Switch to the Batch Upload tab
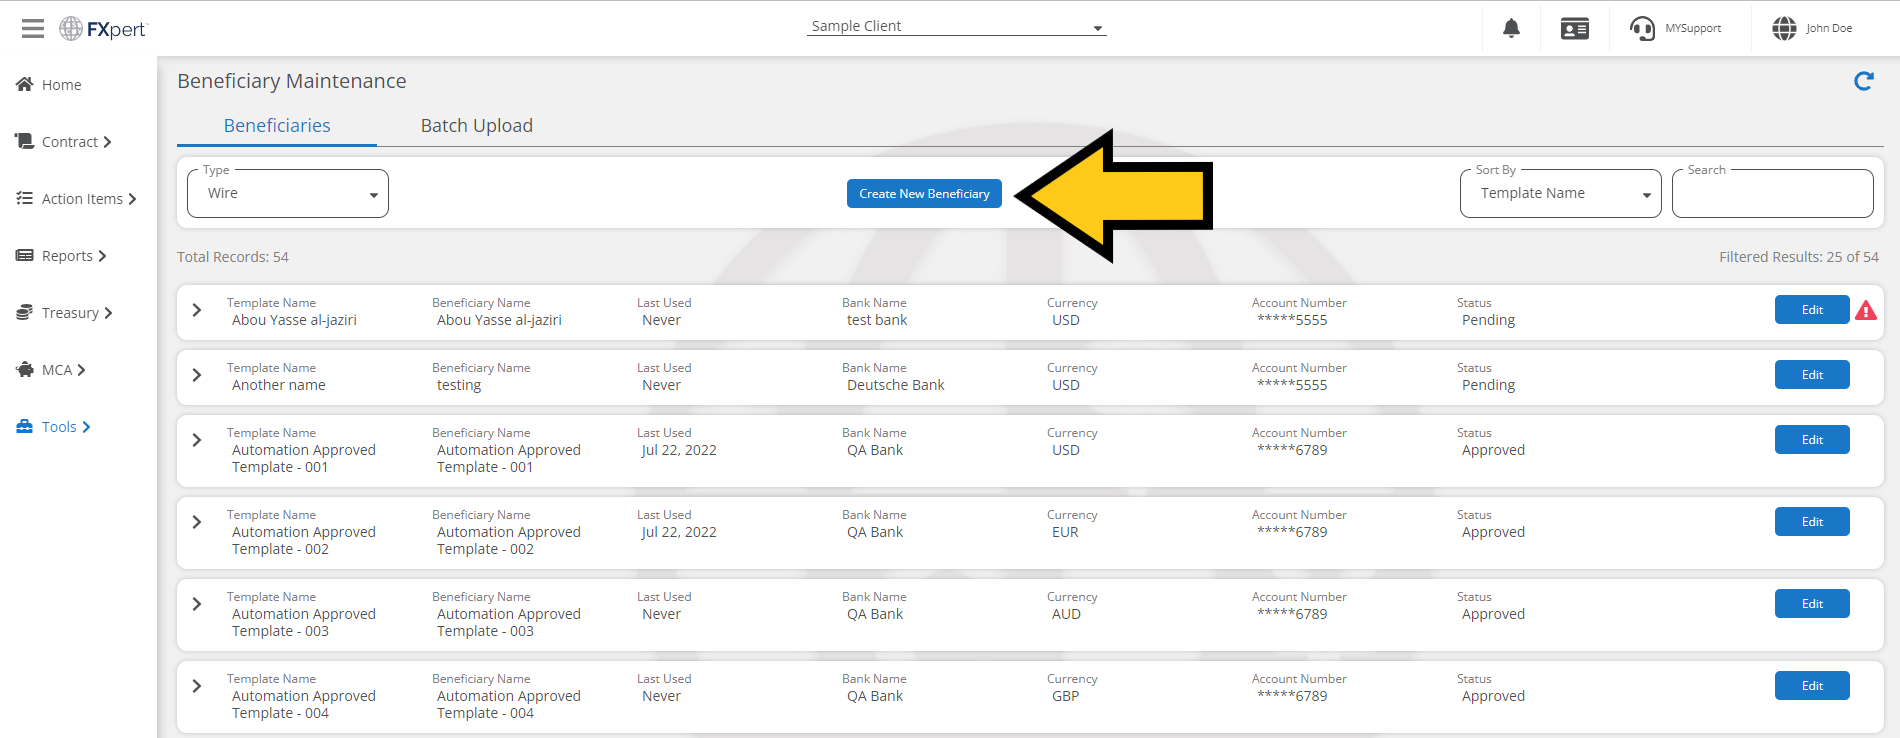This screenshot has width=1900, height=738. [477, 125]
